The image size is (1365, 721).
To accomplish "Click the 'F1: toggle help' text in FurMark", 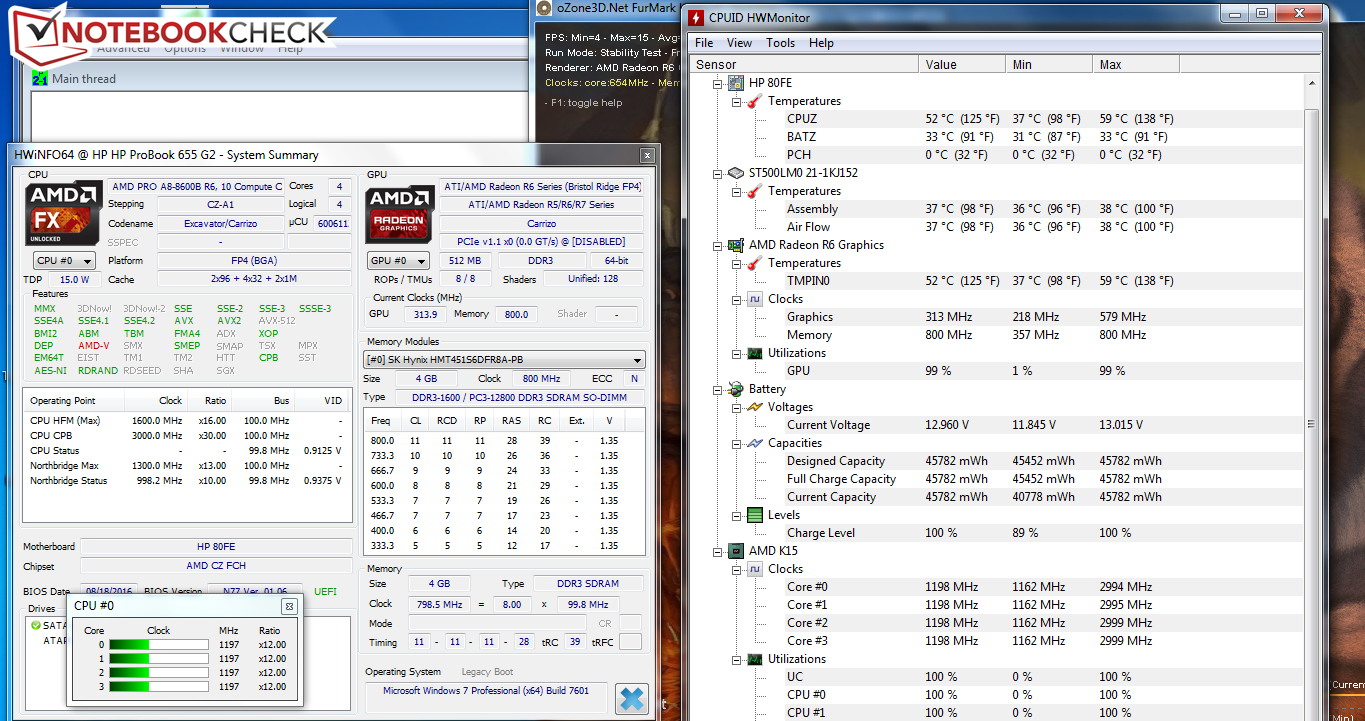I will pos(584,103).
